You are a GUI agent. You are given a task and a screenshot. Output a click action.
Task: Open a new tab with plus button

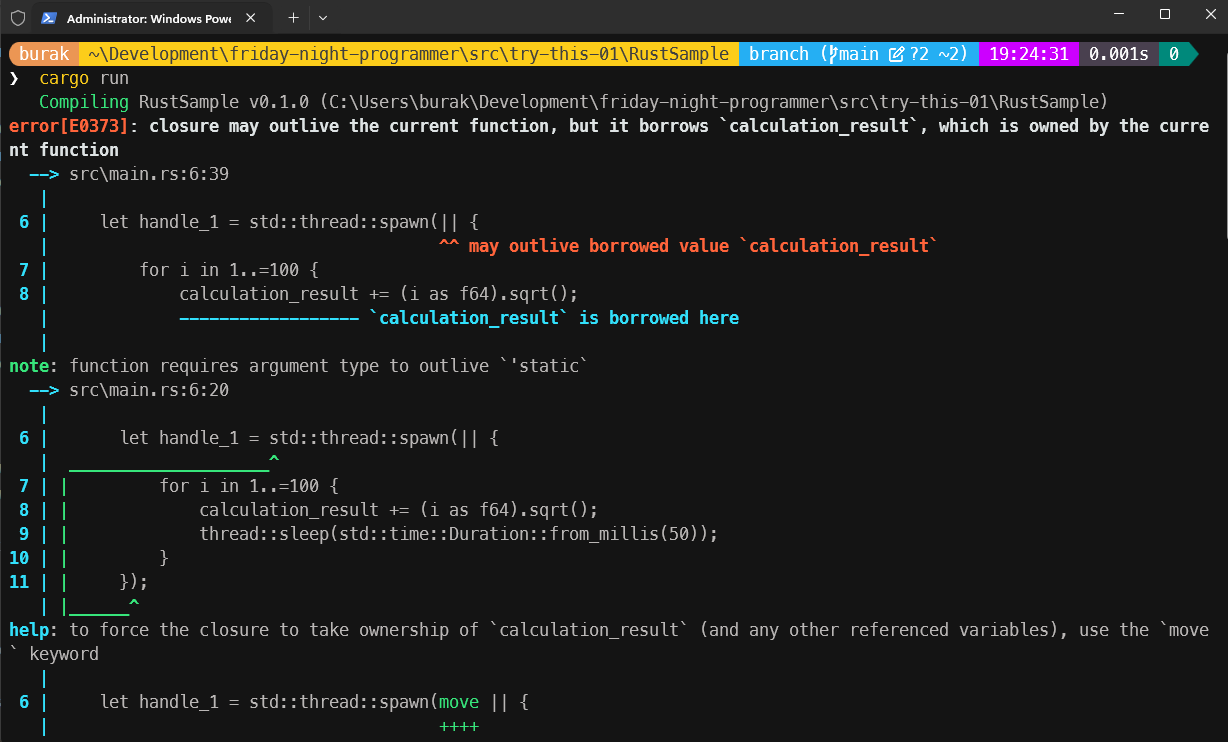293,18
